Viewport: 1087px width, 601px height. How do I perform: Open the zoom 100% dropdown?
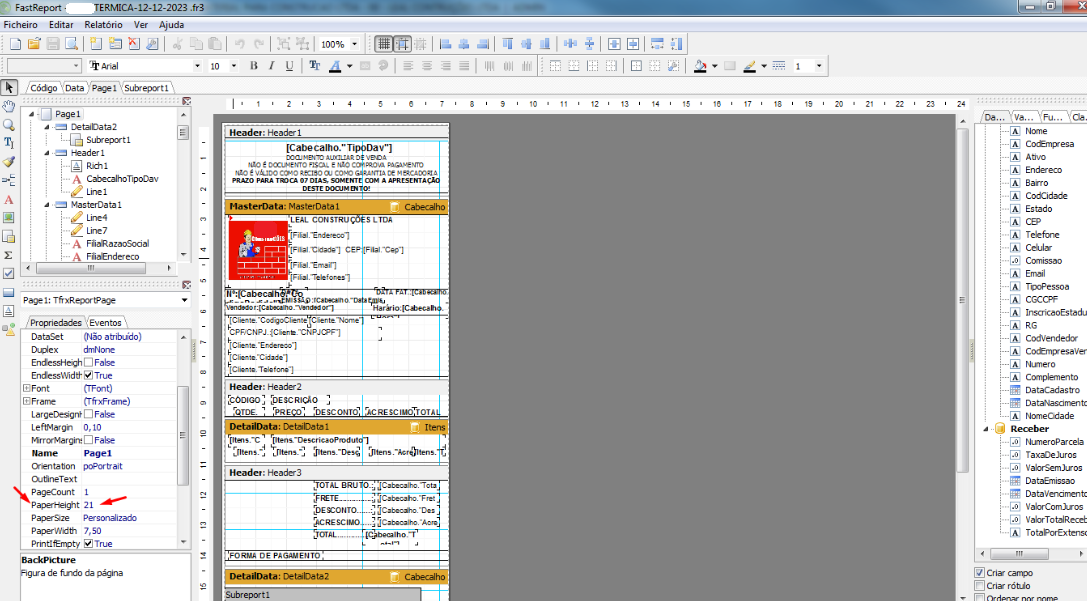click(354, 44)
